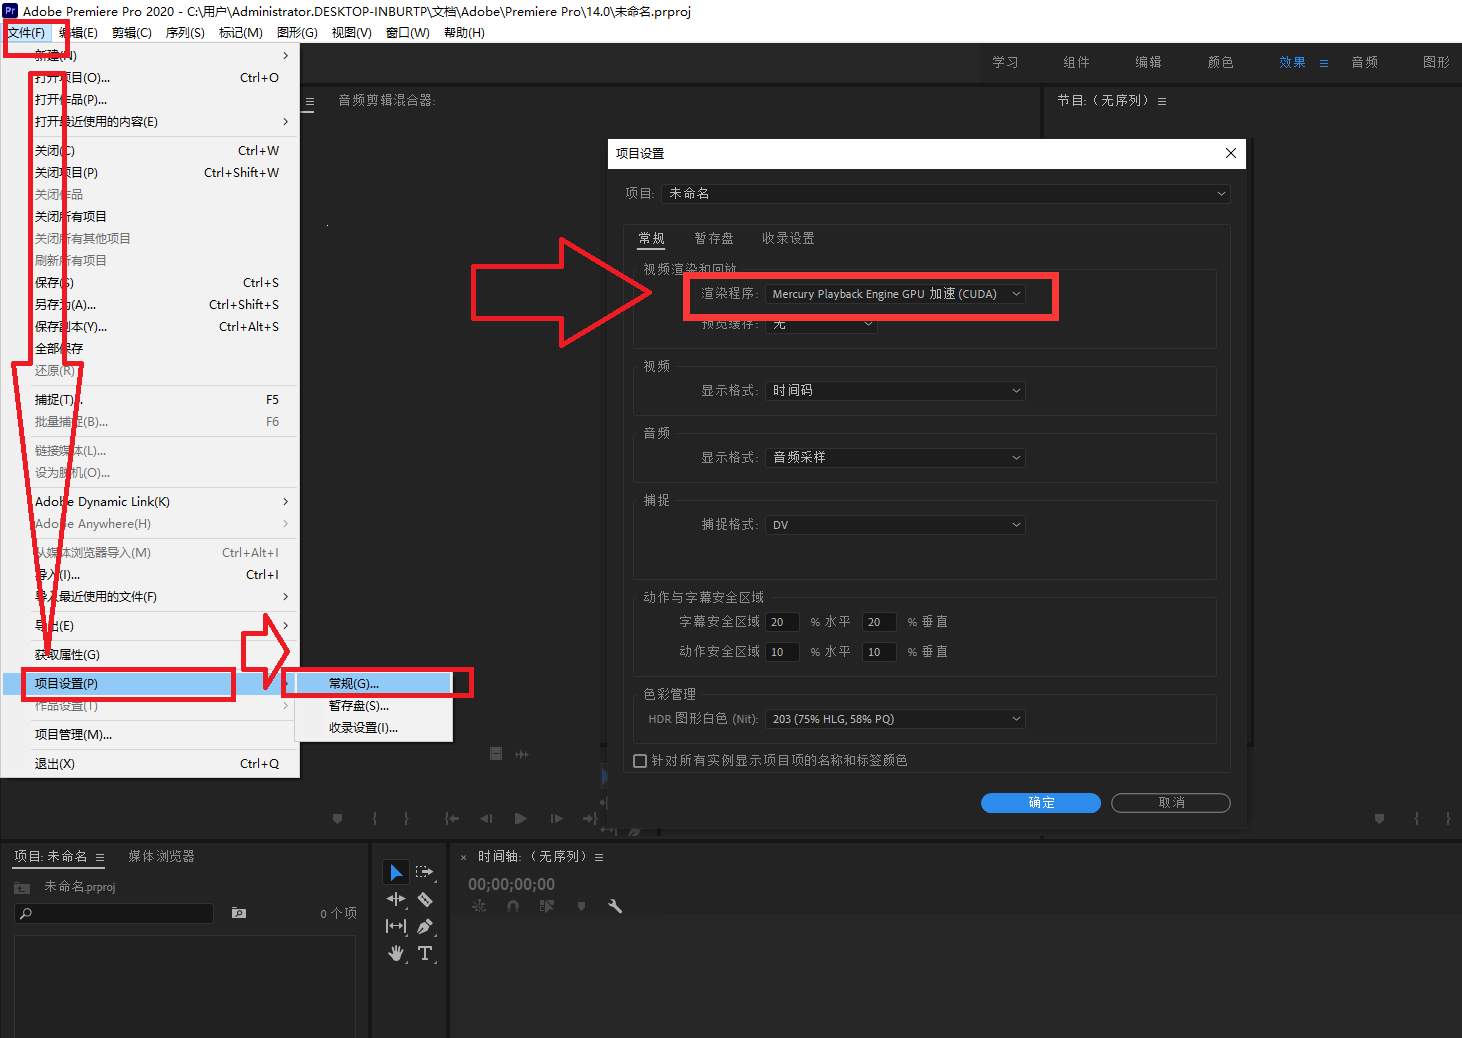This screenshot has width=1462, height=1038.
Task: Switch to the 音频 workspace
Action: coord(1364,63)
